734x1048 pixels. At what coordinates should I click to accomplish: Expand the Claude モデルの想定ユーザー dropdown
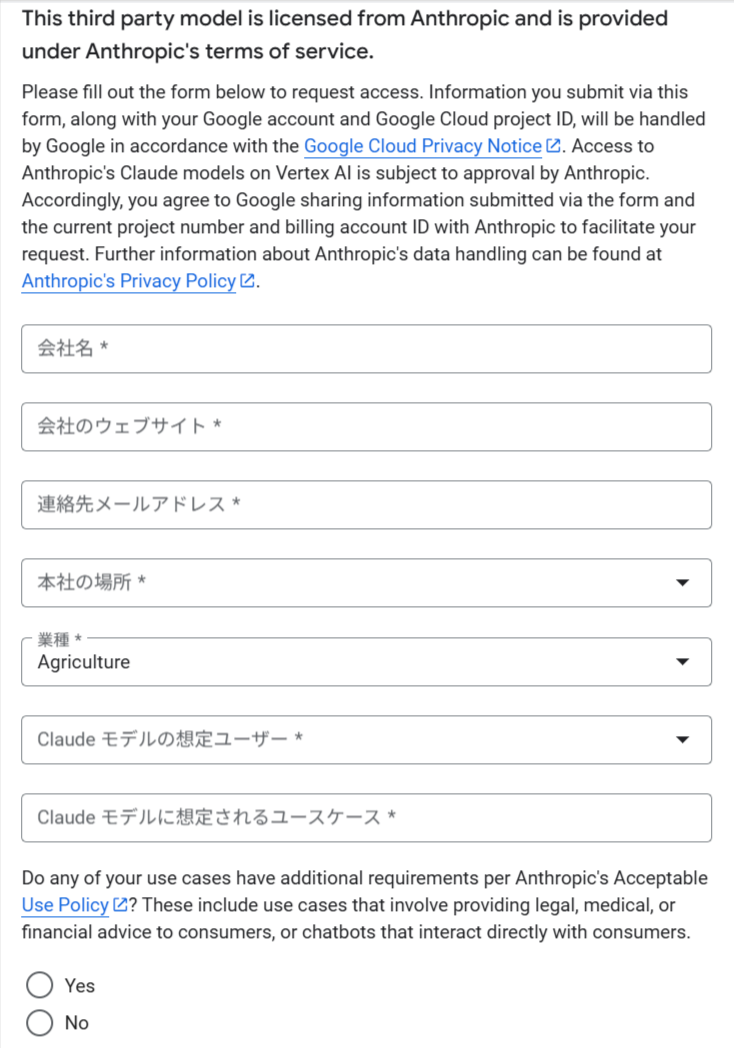(340, 740)
